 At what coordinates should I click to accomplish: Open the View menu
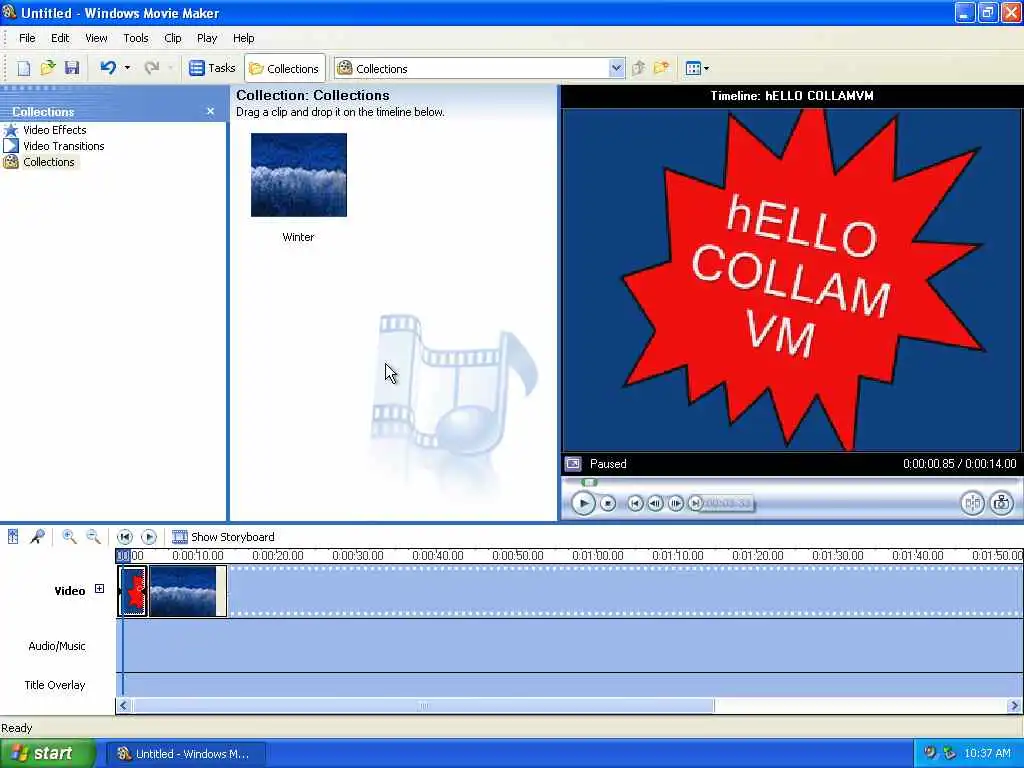[x=96, y=38]
